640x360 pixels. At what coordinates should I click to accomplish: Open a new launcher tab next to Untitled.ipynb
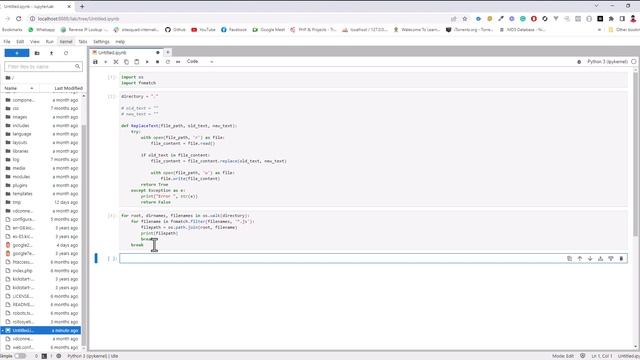(x=168, y=52)
